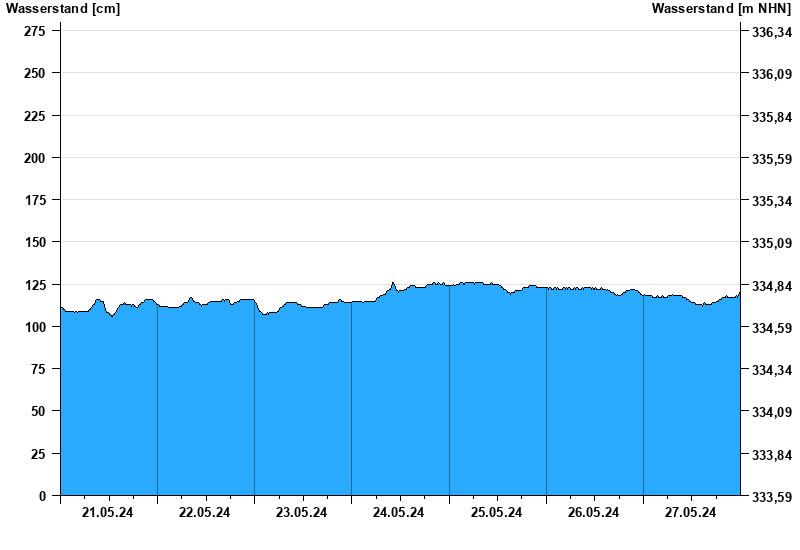Click the right axis value 335,84
Screen dimensions: 800x550
coord(772,117)
